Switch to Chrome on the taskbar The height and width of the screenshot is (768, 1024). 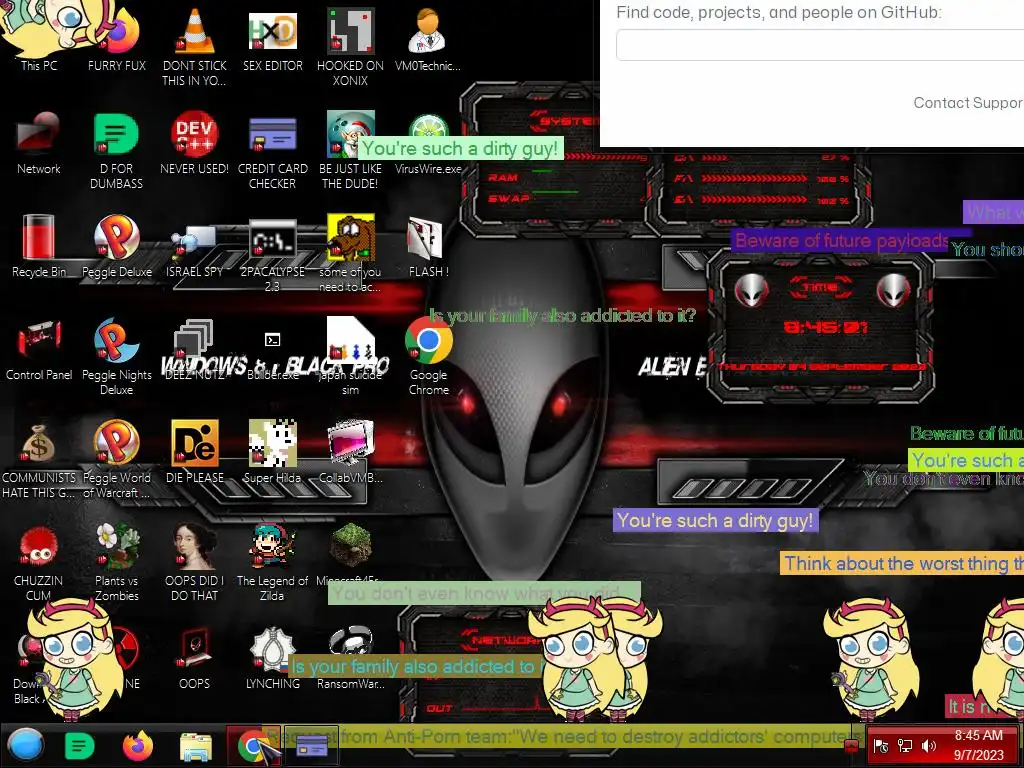tap(253, 745)
